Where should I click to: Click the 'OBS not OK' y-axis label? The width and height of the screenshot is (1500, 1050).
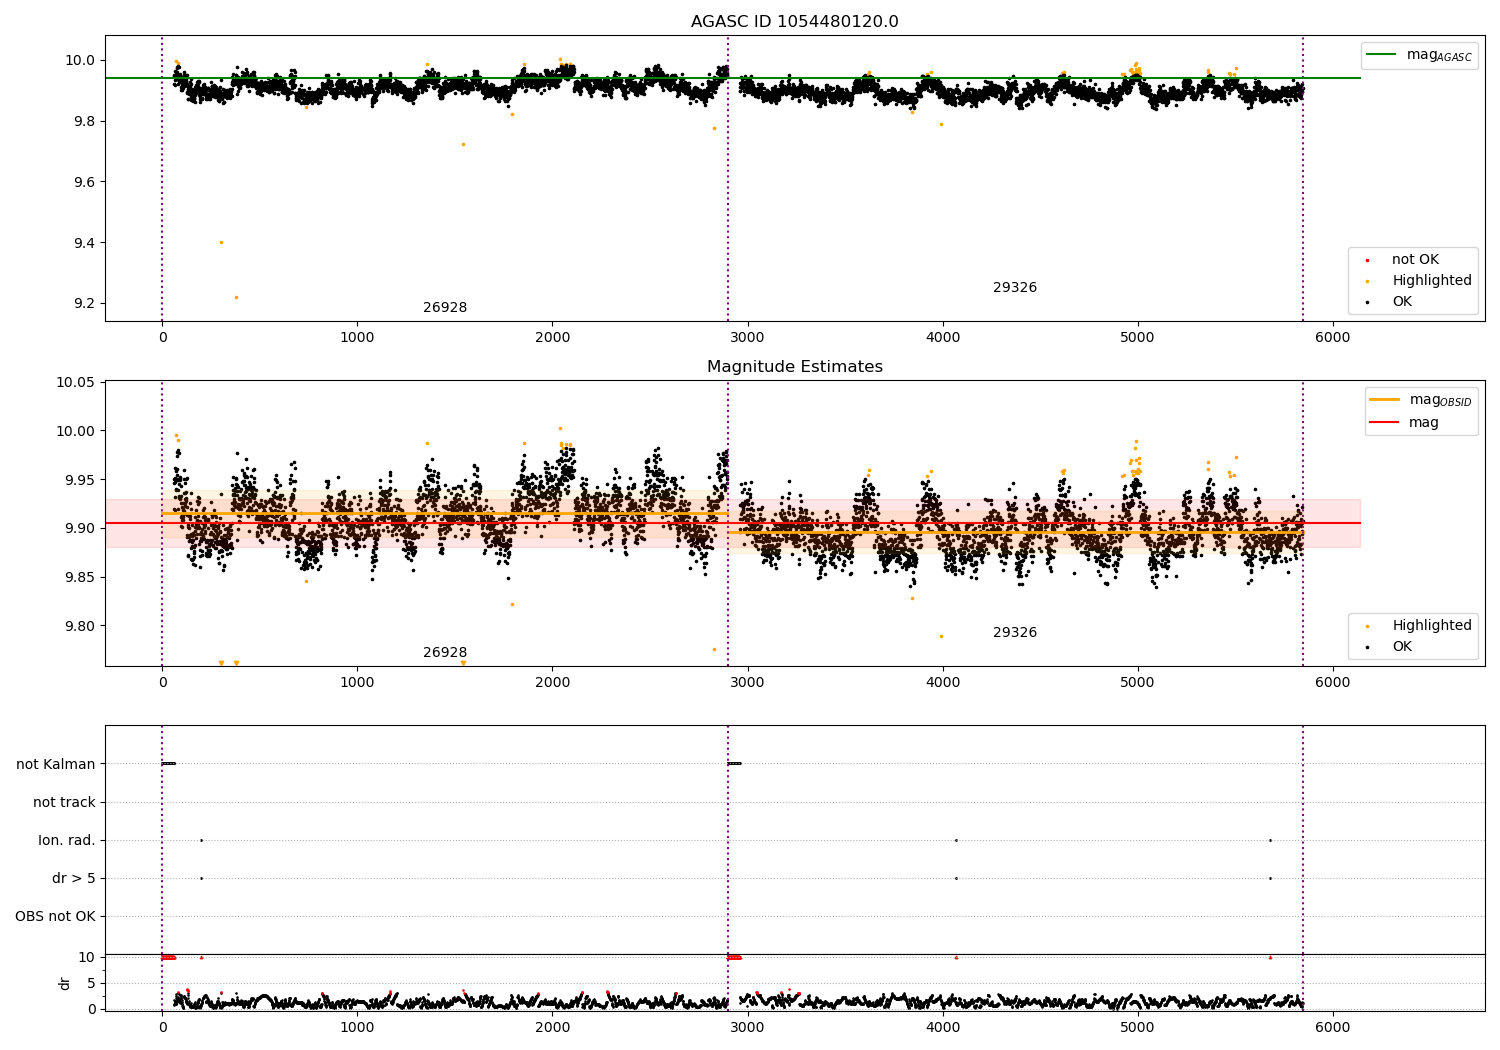[55, 917]
